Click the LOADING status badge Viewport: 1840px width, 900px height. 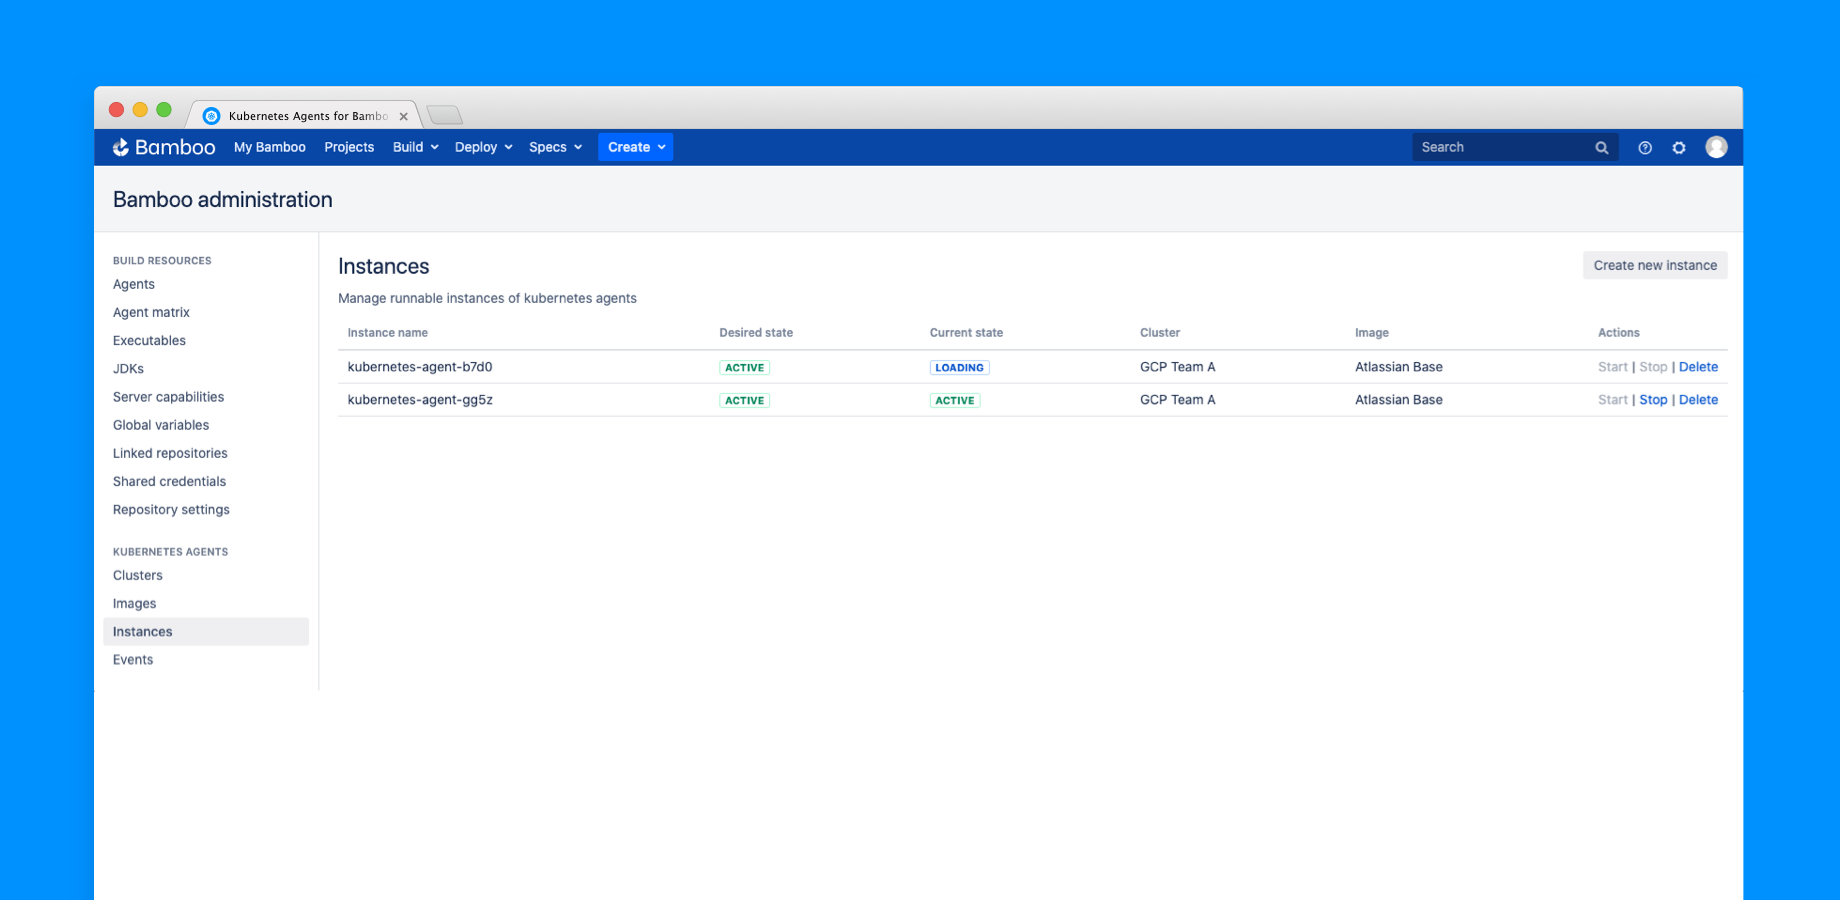click(x=959, y=367)
